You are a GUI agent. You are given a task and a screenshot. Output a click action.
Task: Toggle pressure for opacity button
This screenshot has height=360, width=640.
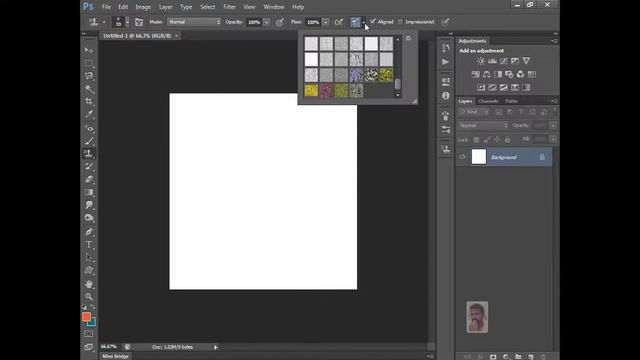click(x=280, y=22)
